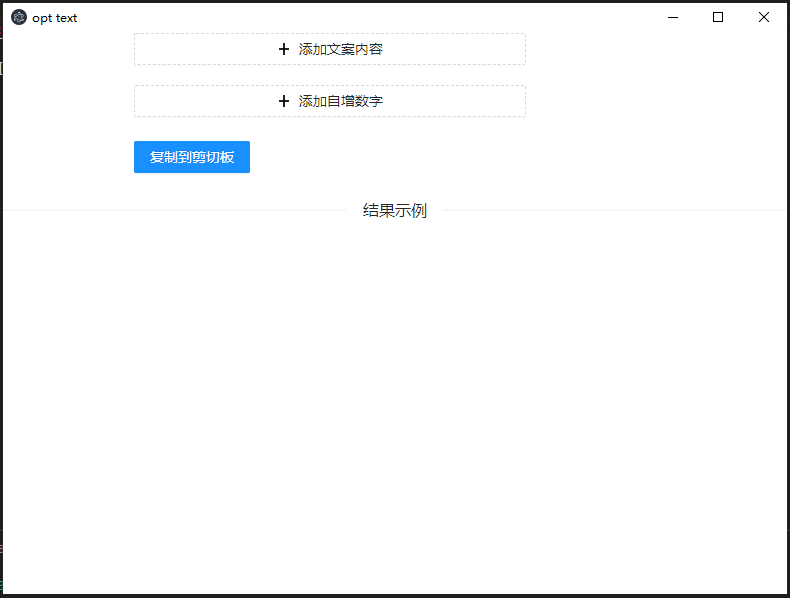Maximize the opt text window

718,17
